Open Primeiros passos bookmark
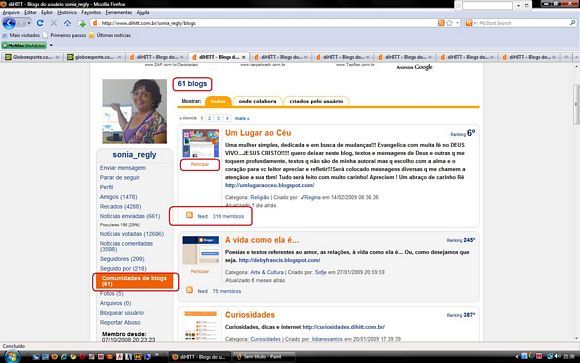Image resolution: width=580 pixels, height=363 pixels. [x=64, y=35]
